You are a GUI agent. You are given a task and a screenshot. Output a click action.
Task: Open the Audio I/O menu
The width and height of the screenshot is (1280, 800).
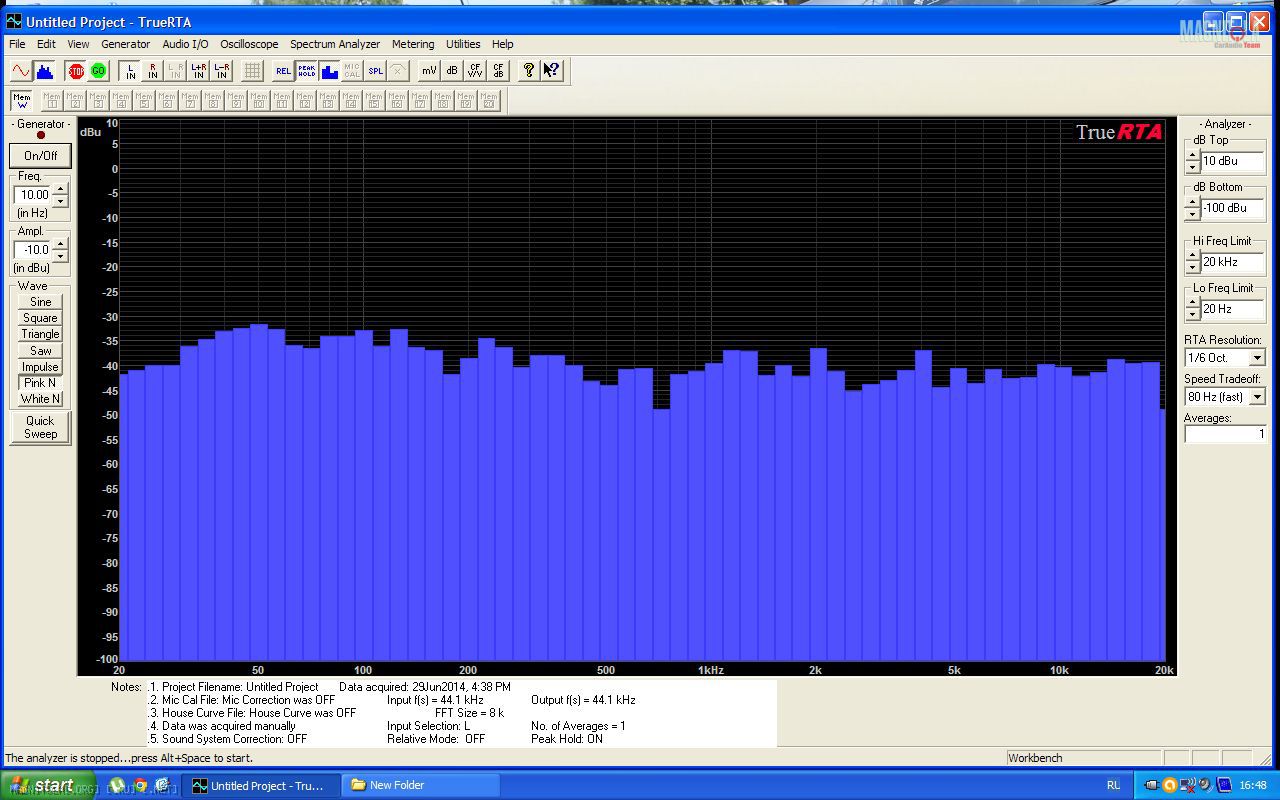click(186, 44)
